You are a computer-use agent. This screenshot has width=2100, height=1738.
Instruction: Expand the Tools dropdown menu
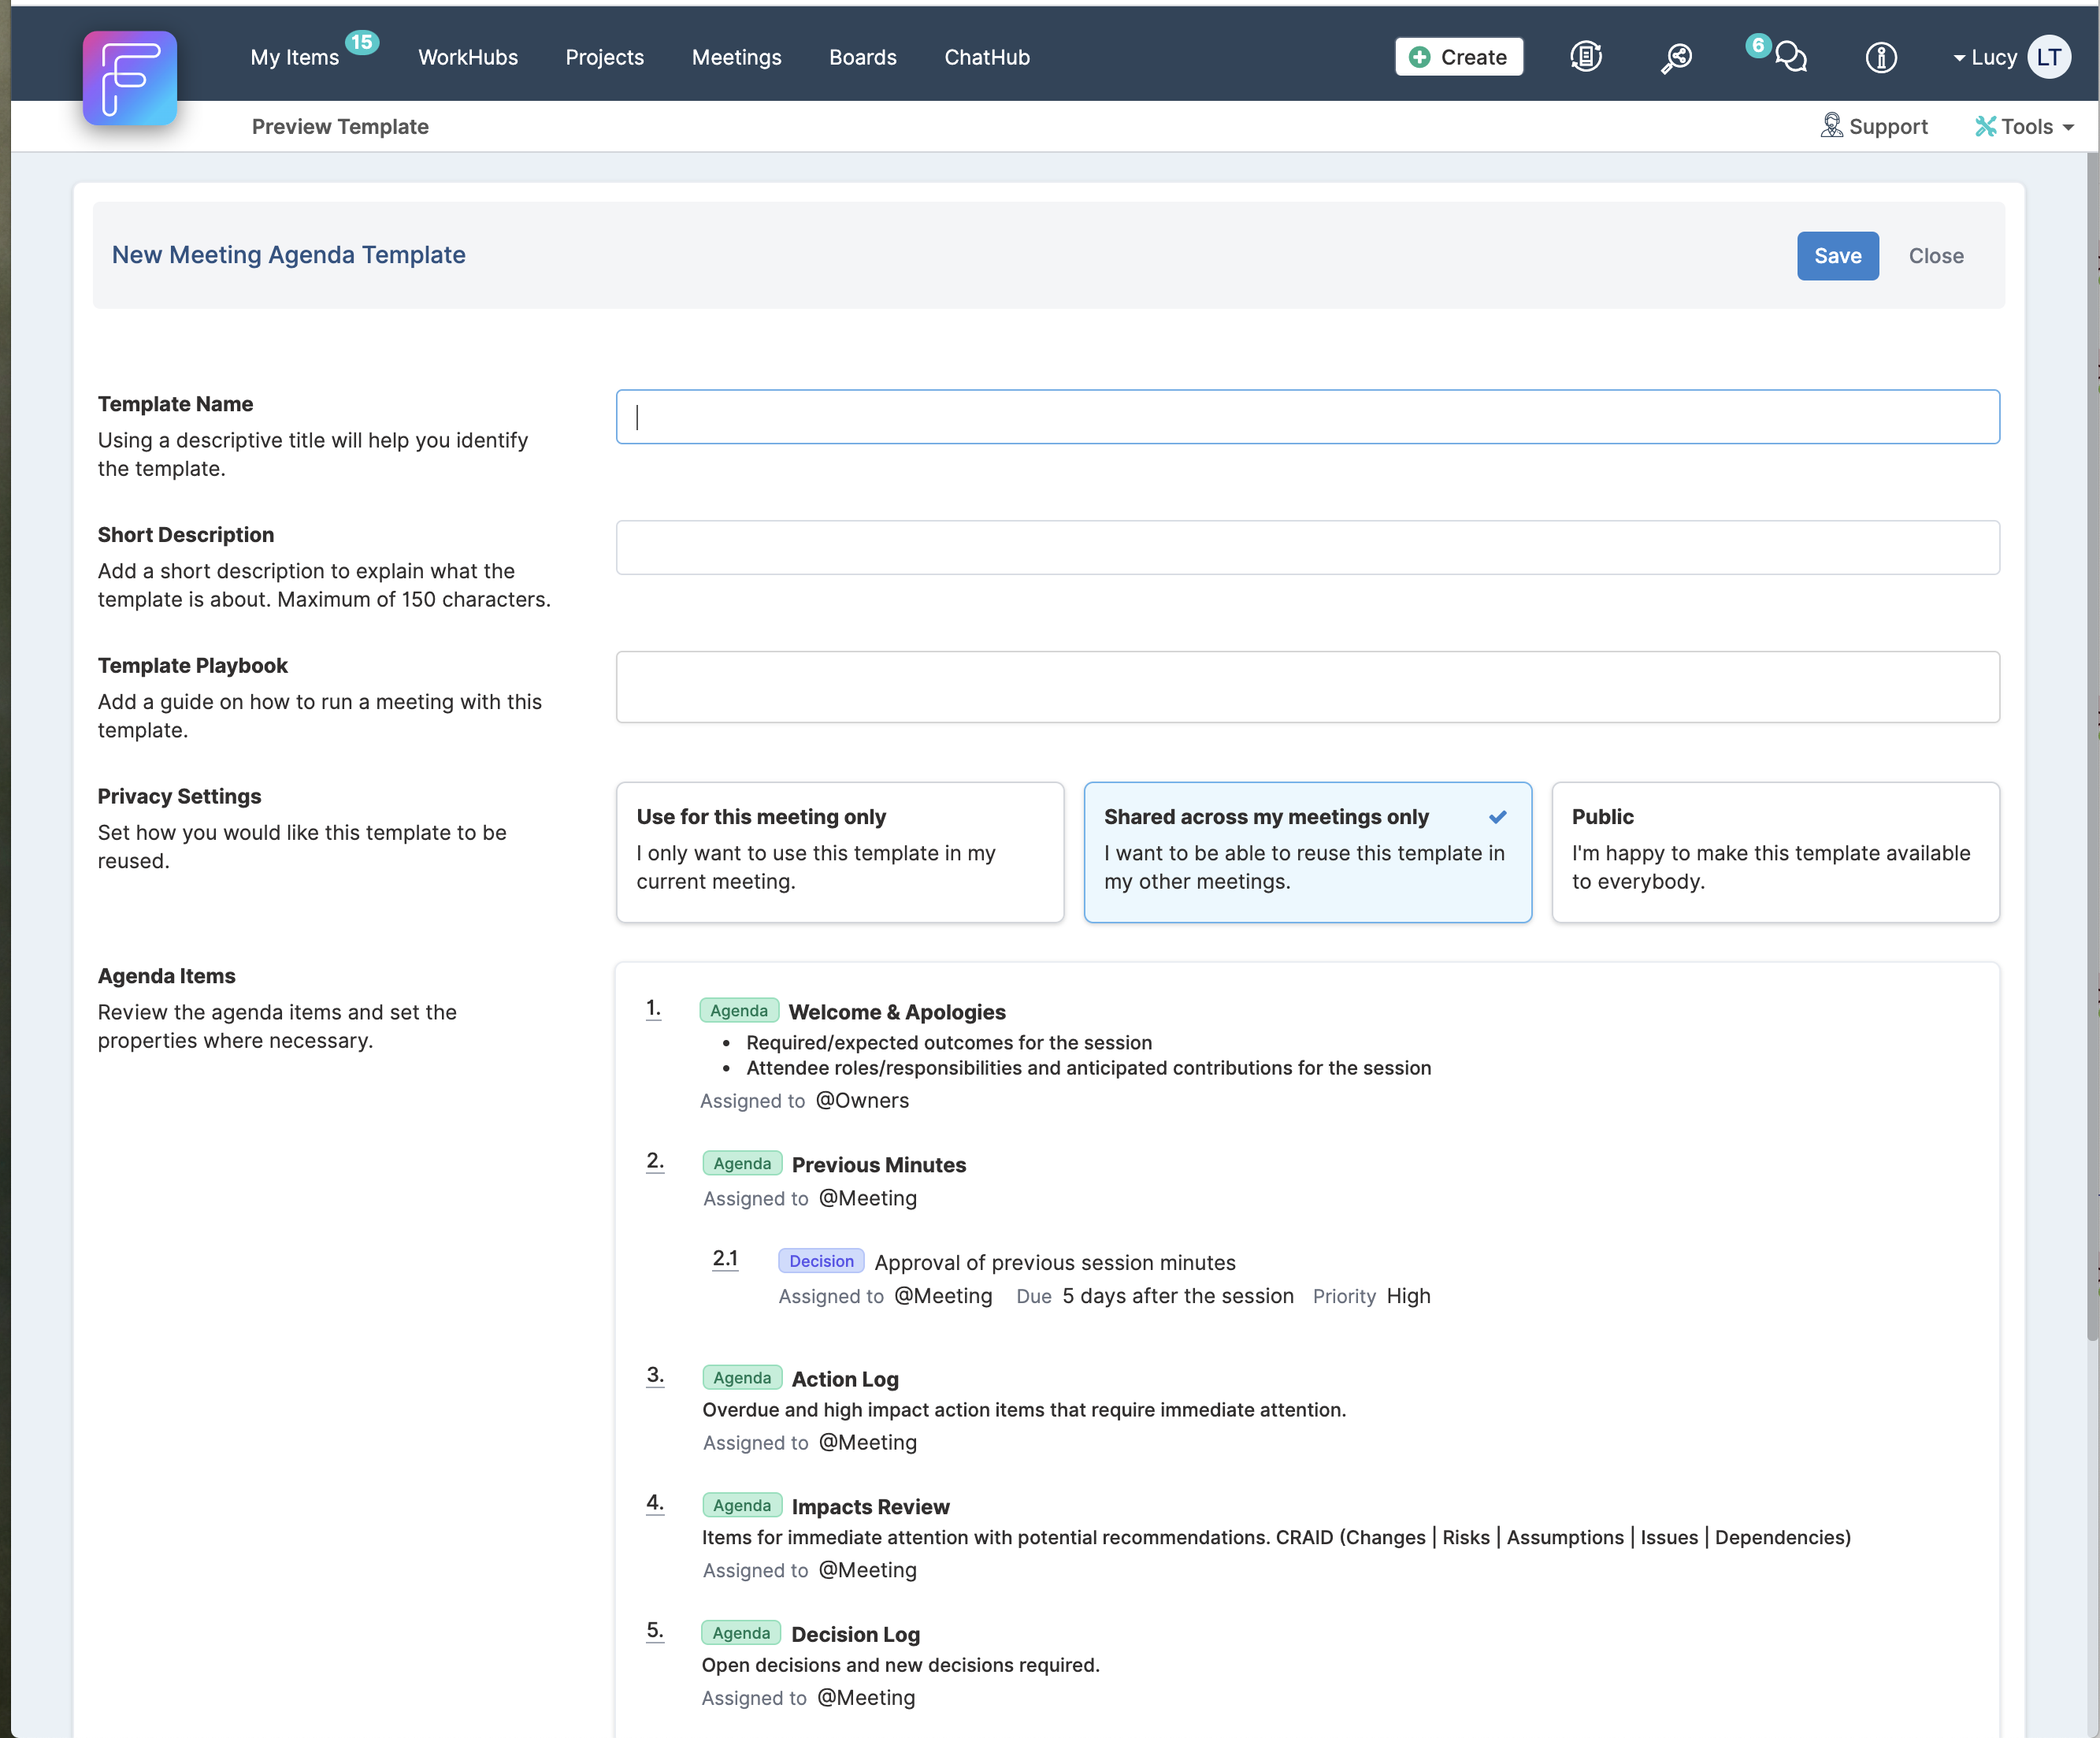[2026, 127]
